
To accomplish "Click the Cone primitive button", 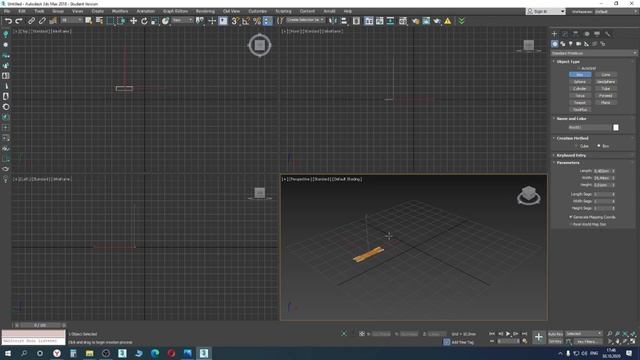I will coord(606,75).
